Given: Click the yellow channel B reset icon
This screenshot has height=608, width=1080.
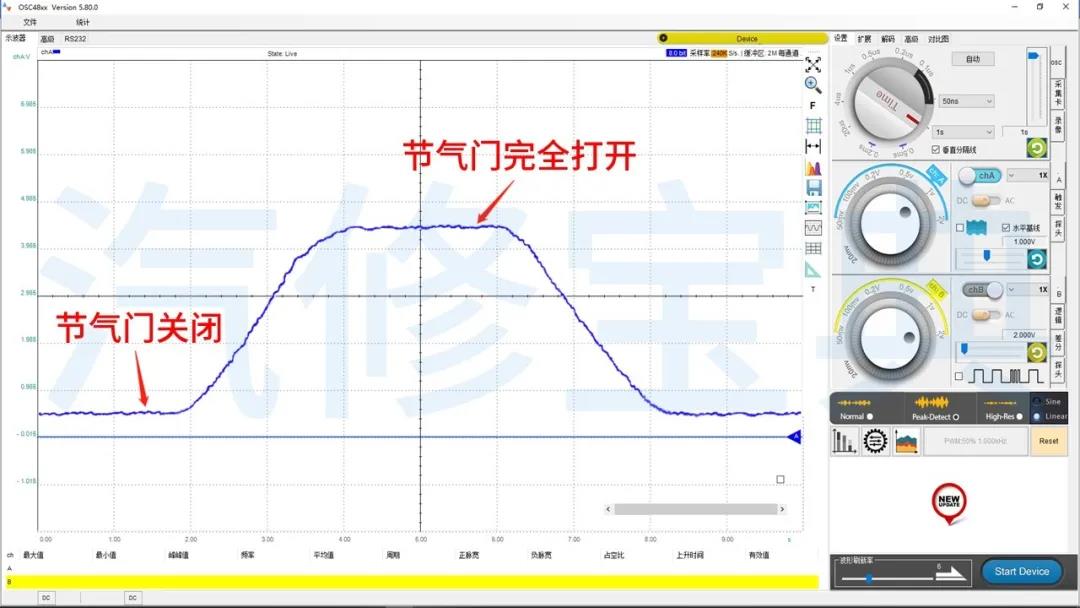Looking at the screenshot, I should (1037, 353).
